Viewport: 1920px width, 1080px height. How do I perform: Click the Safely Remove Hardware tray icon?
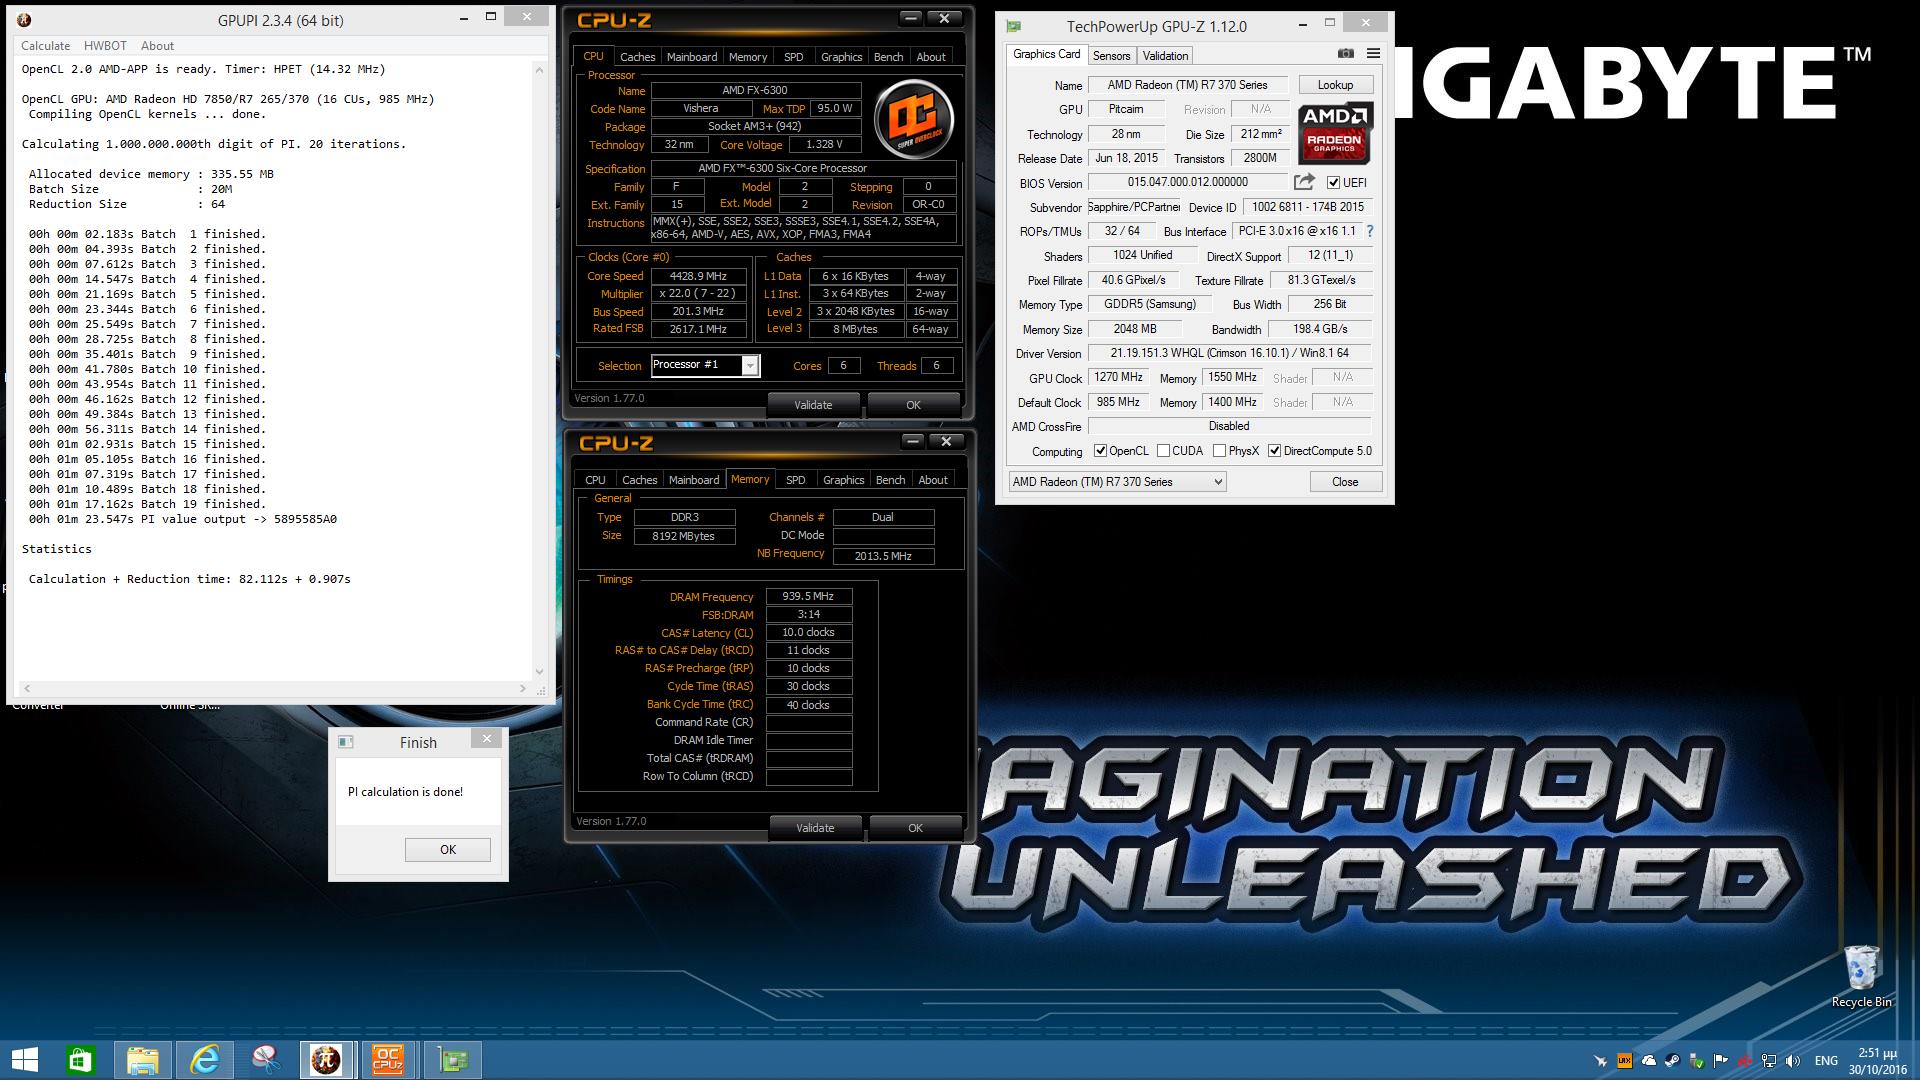point(1697,1061)
